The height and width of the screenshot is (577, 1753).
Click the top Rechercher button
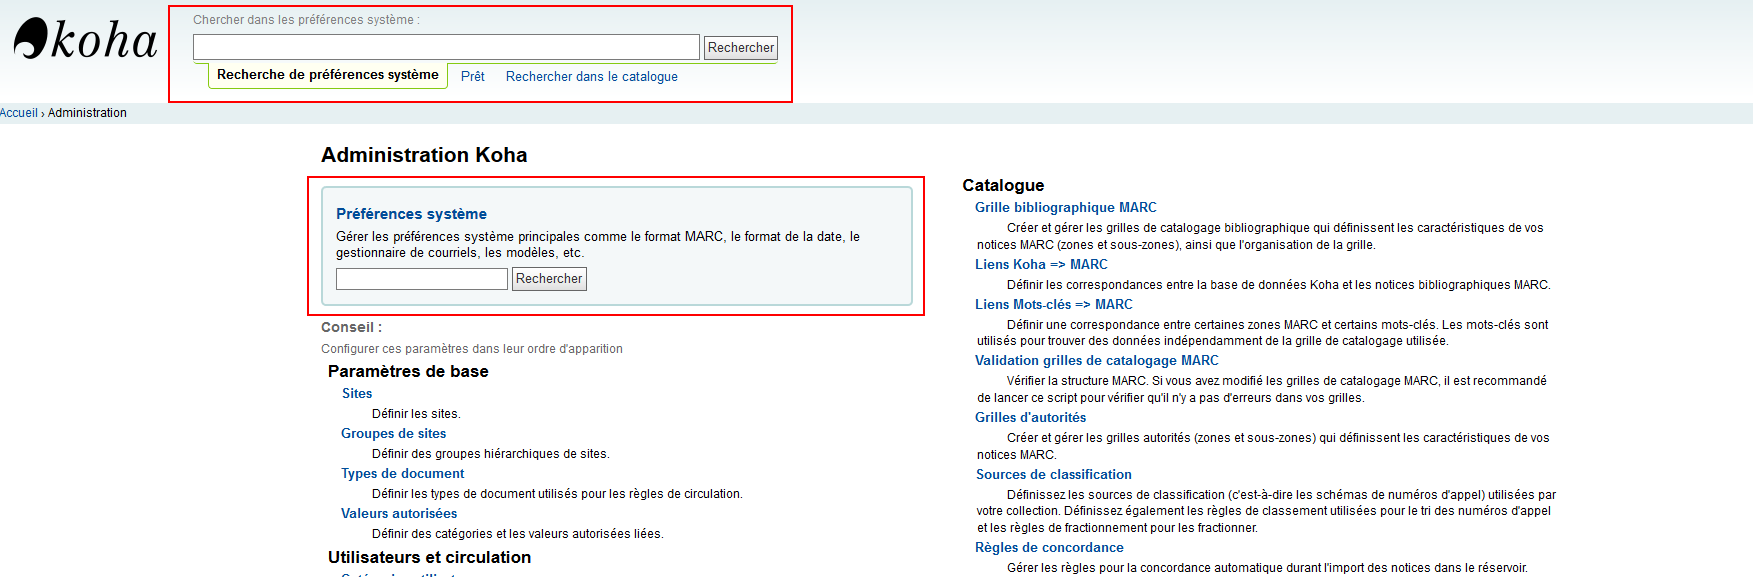pyautogui.click(x=741, y=47)
